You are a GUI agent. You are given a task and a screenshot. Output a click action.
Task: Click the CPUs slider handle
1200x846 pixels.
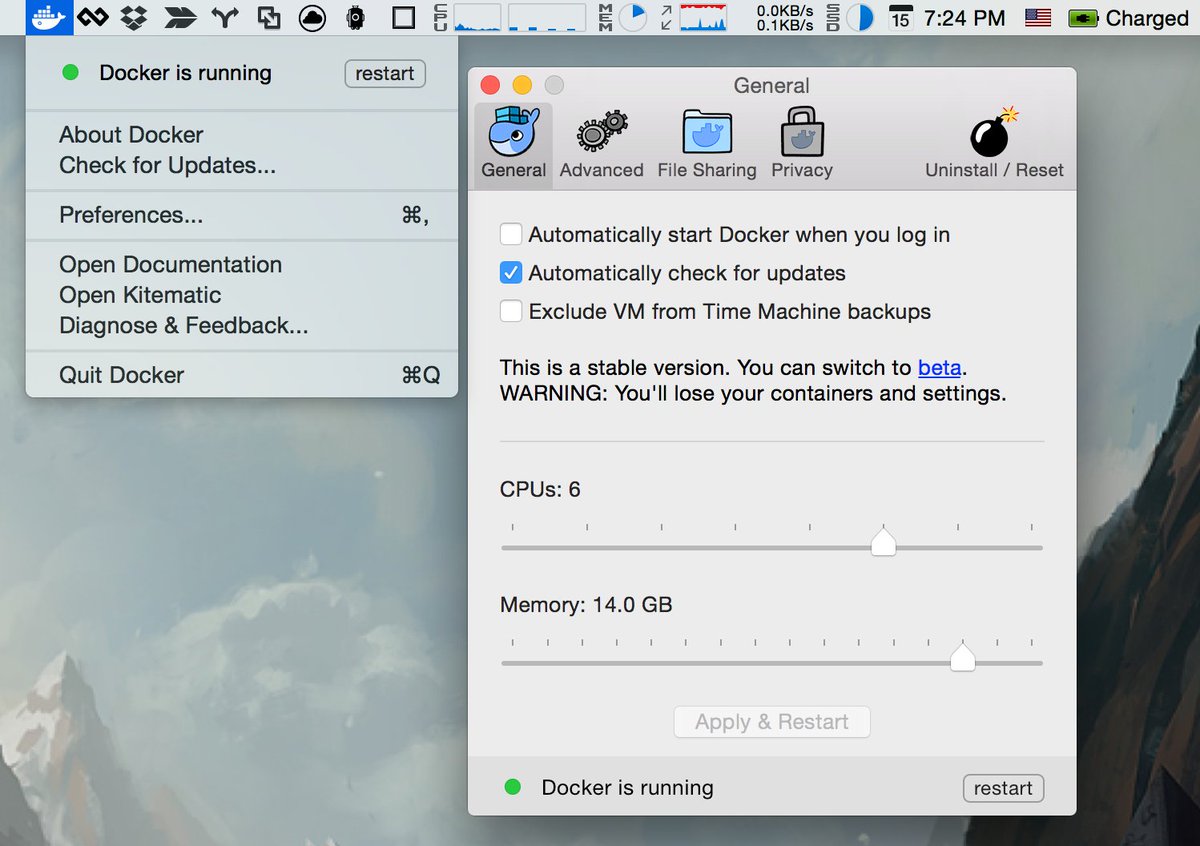(x=883, y=542)
